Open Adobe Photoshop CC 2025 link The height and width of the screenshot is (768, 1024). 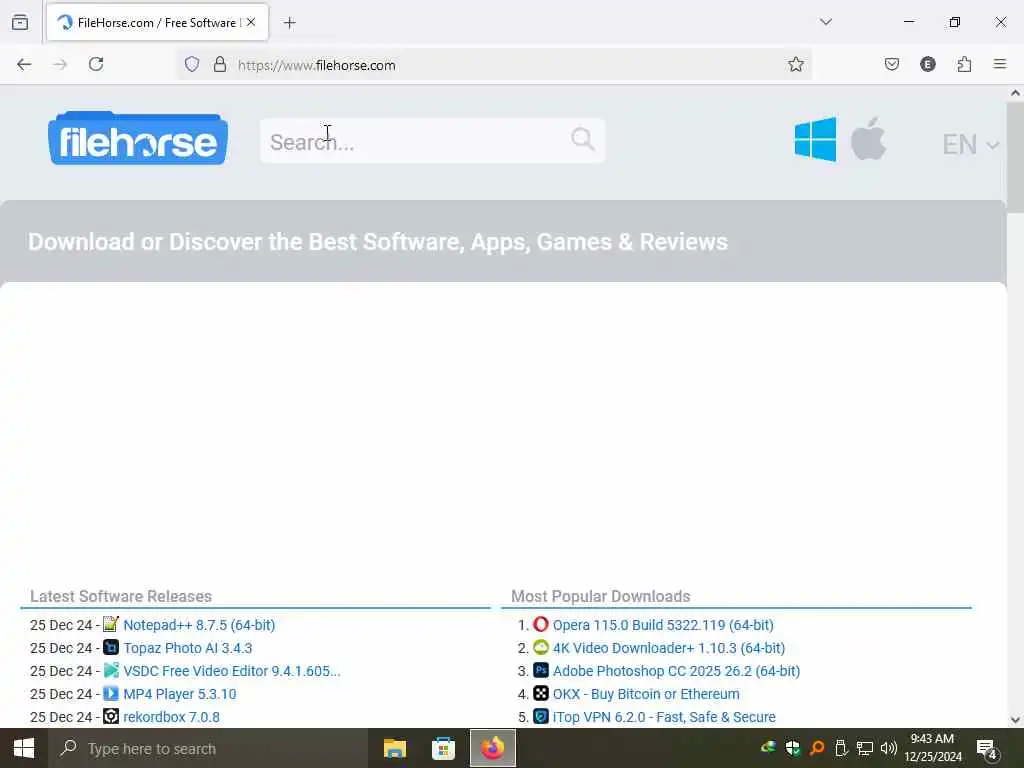676,671
